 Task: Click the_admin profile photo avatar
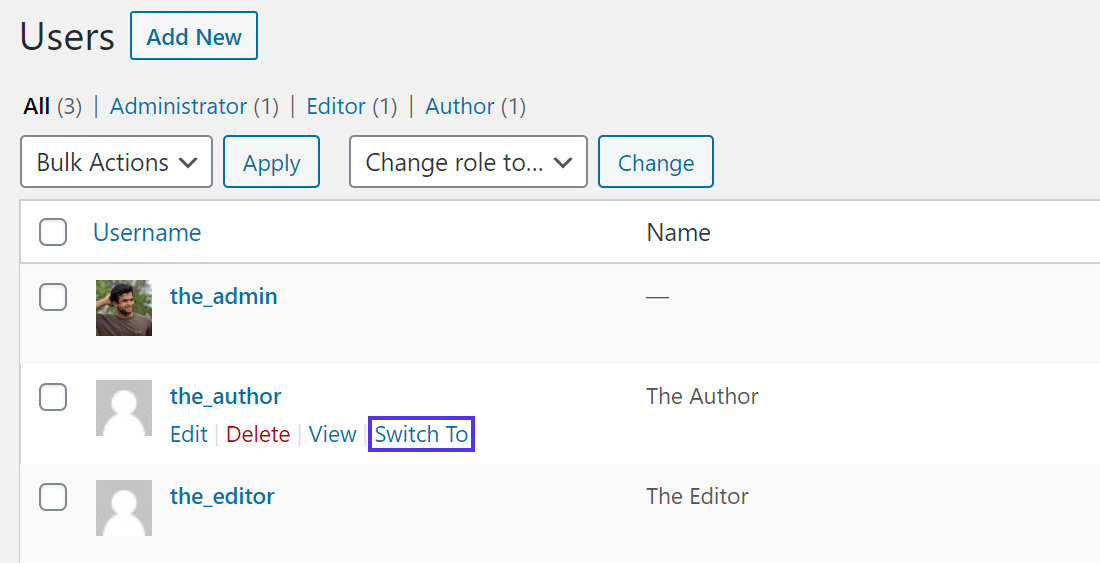pos(124,308)
